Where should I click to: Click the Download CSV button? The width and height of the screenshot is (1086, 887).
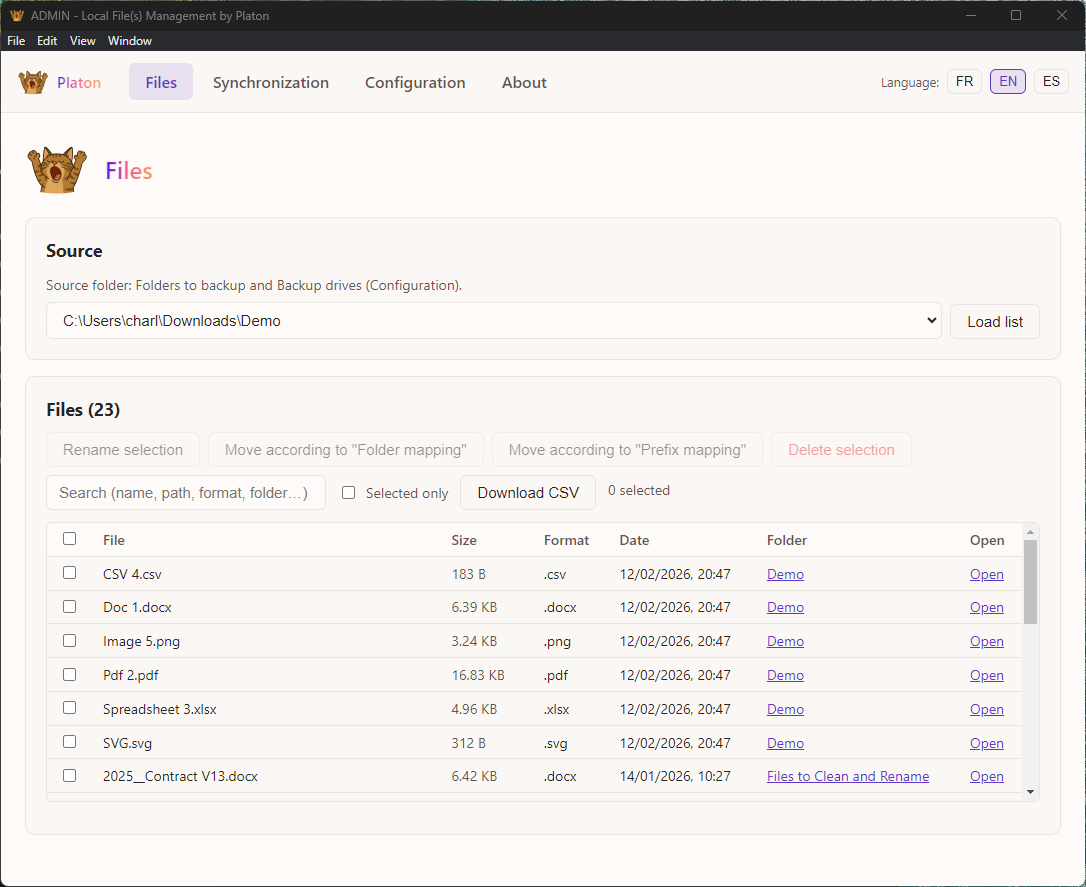[x=527, y=492]
